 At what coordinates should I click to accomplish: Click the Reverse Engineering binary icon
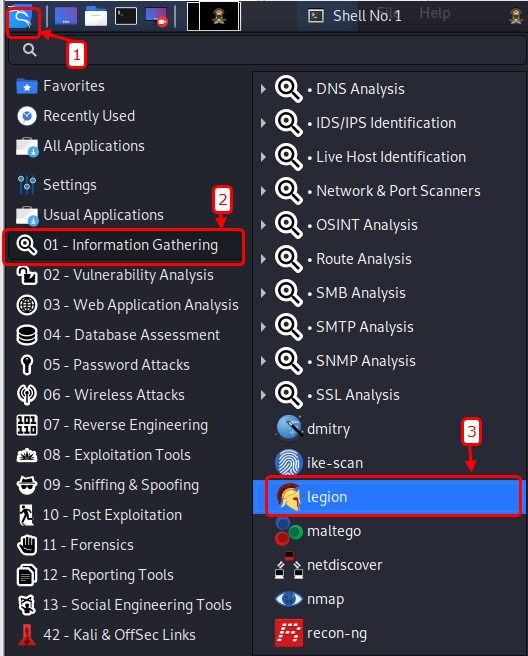tap(27, 425)
